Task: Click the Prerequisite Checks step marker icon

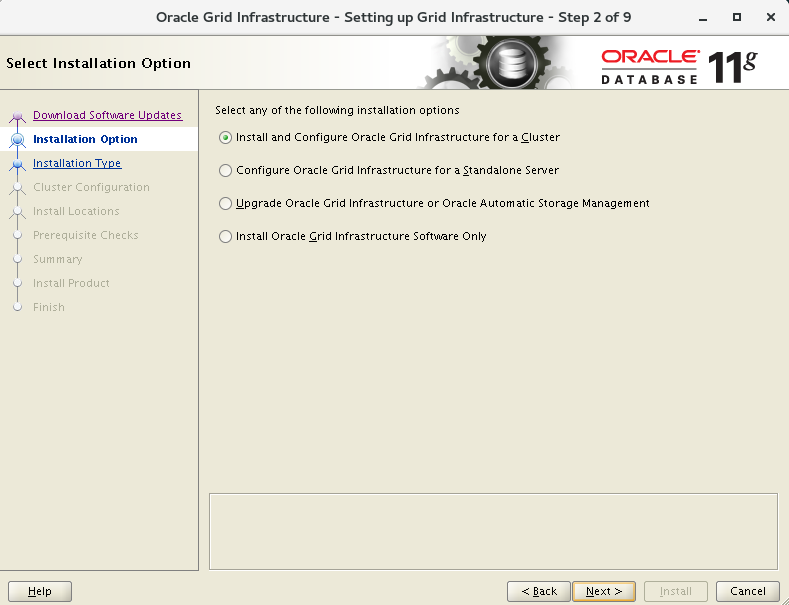Action: point(18,235)
